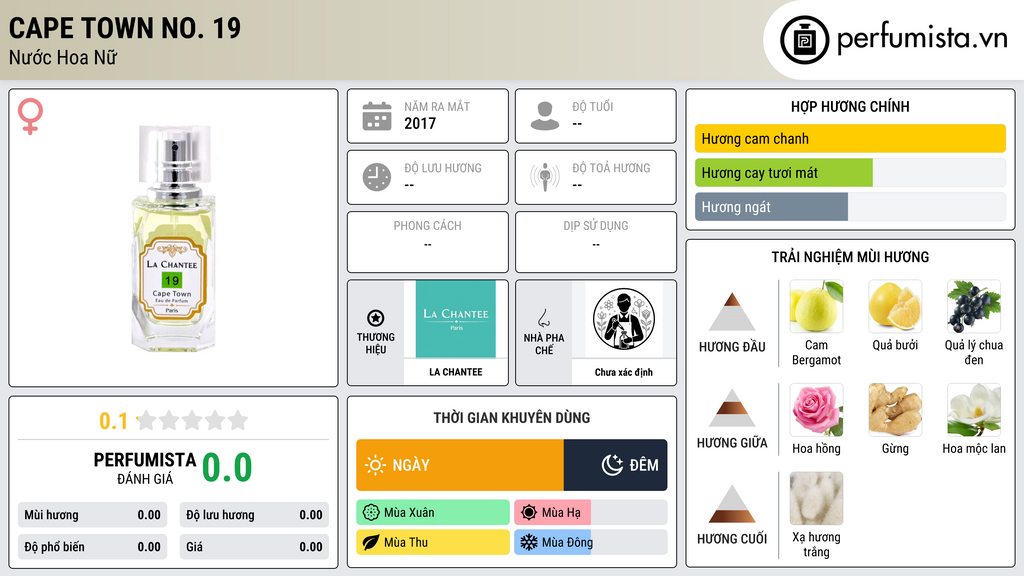Click the perfumista.vn bottle logo icon
The width and height of the screenshot is (1024, 576).
[804, 40]
